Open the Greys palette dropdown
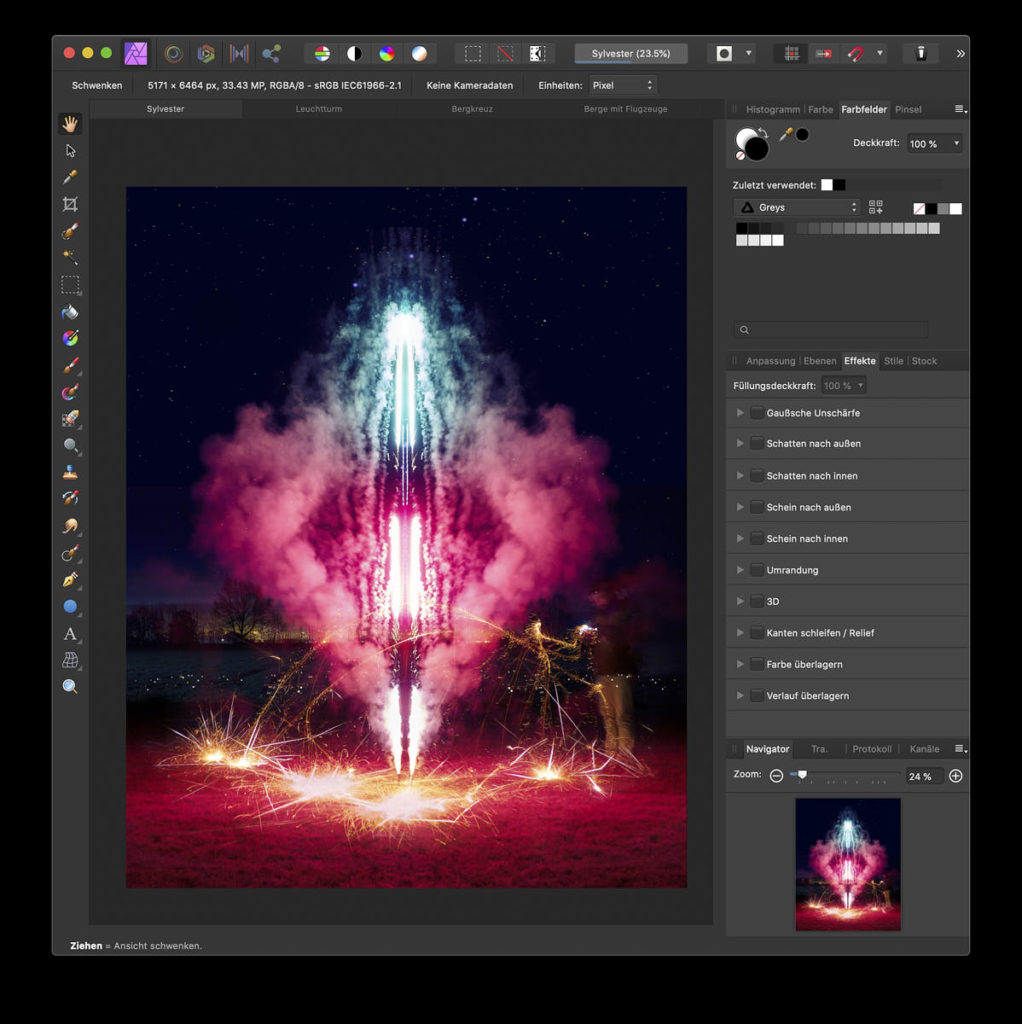Screen dimensions: 1022x1024 coord(797,208)
